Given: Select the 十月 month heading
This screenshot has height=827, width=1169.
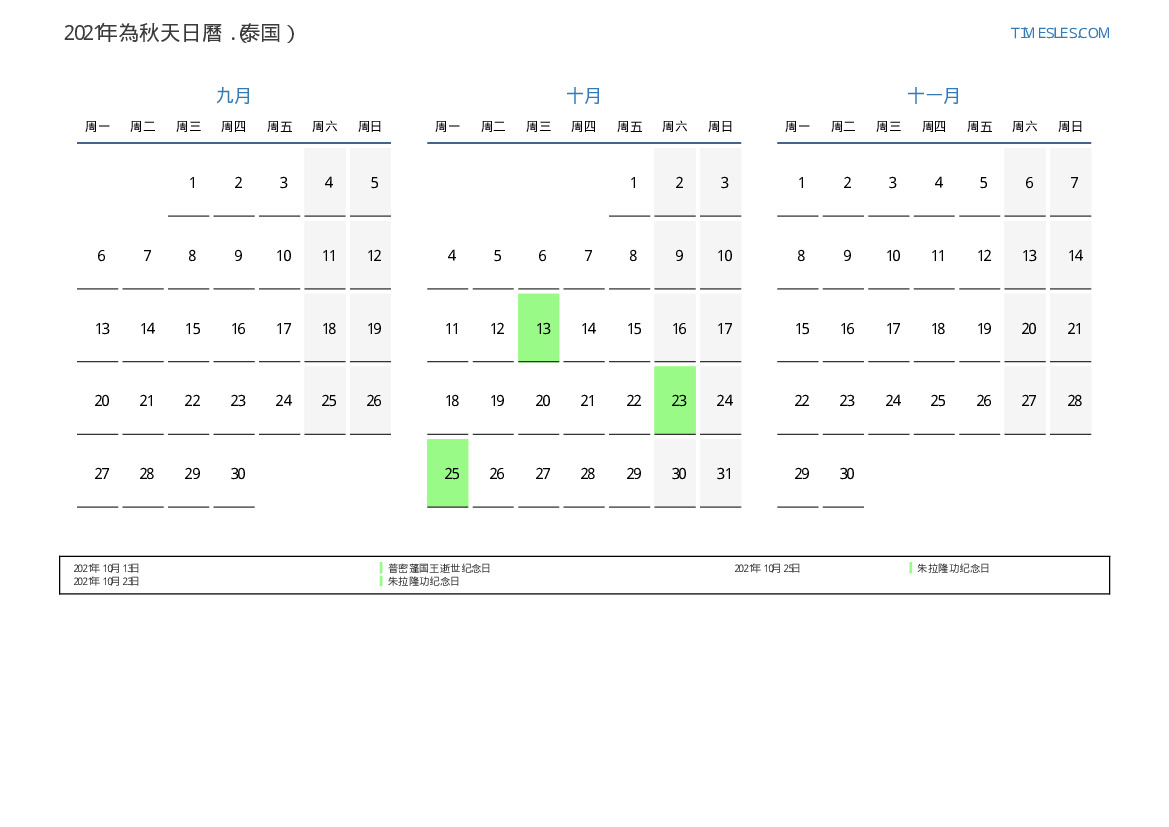Looking at the screenshot, I should click(x=584, y=96).
